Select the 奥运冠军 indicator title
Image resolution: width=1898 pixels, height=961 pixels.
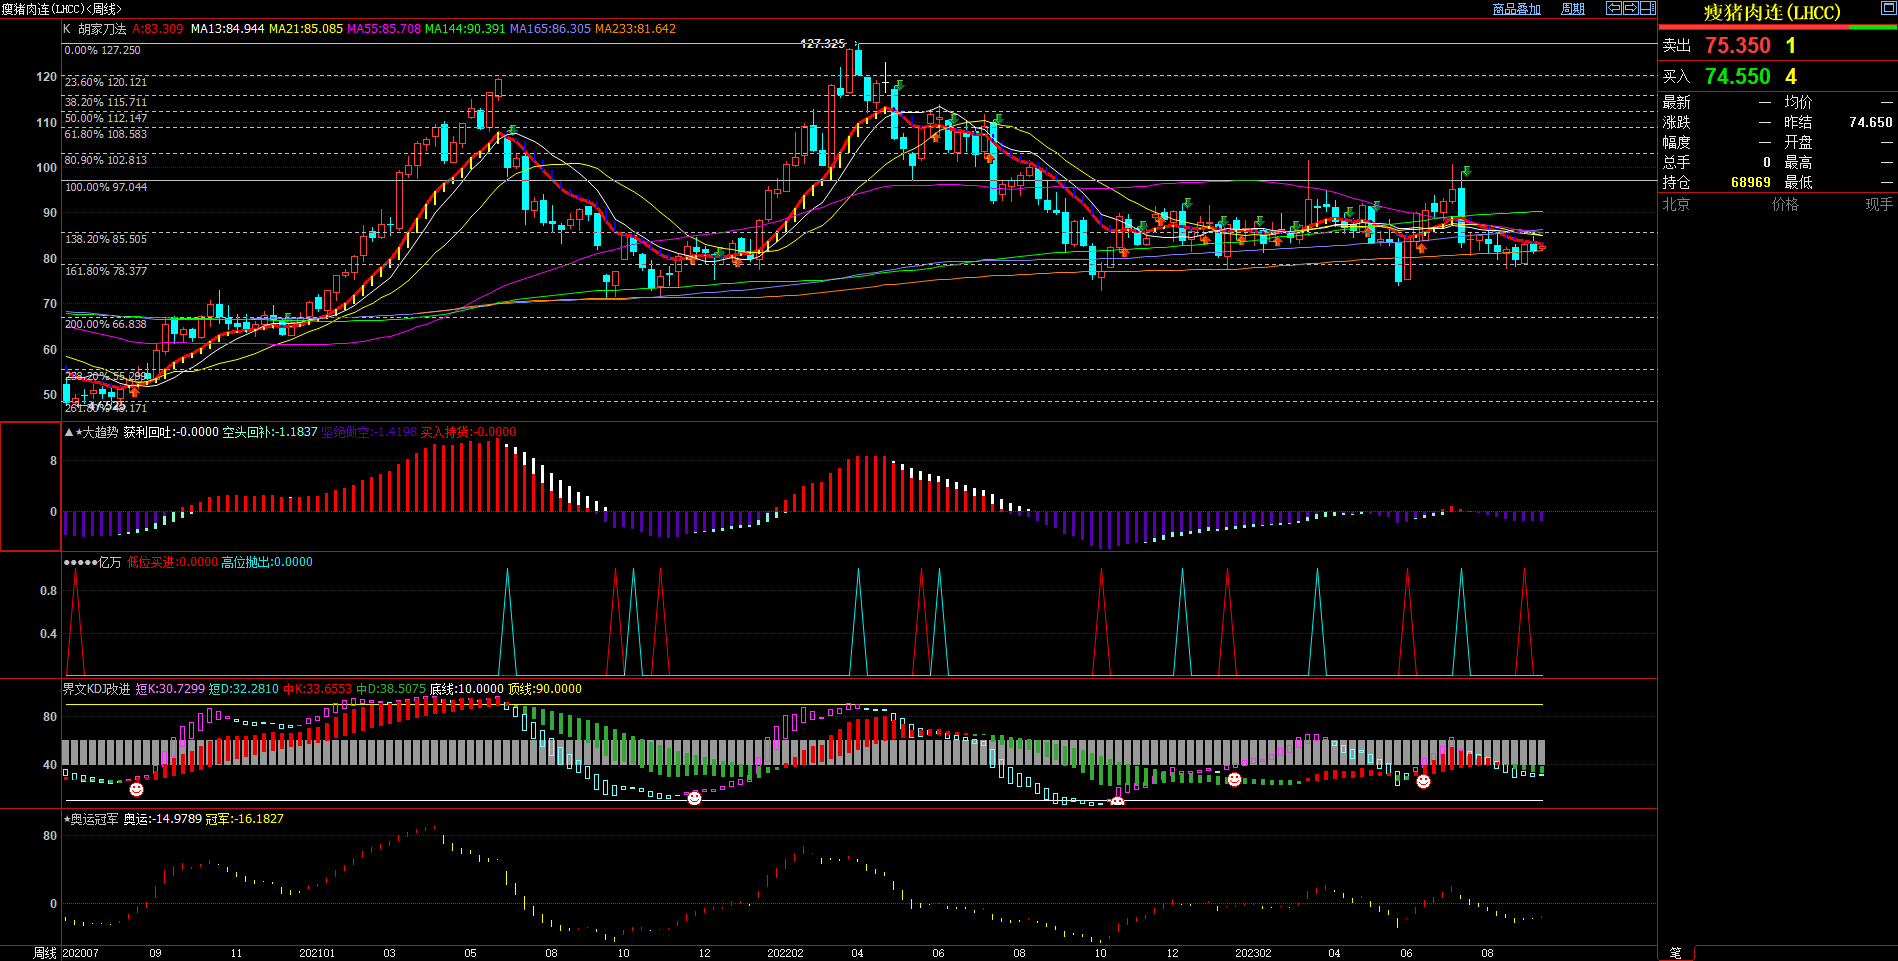click(x=94, y=819)
